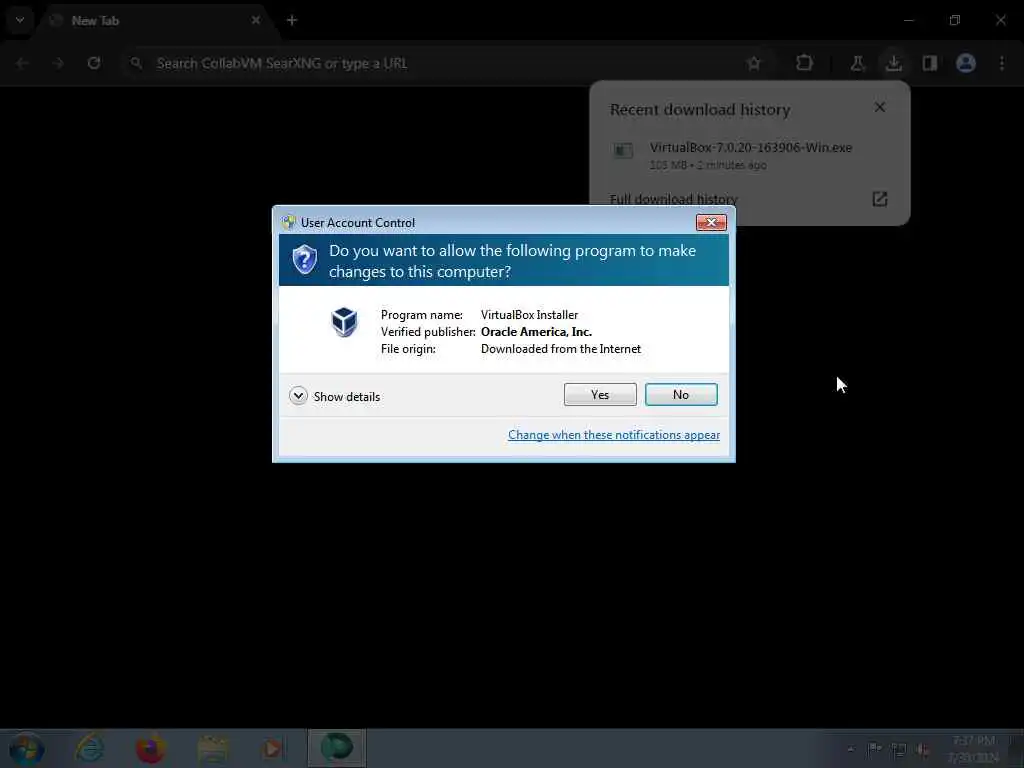This screenshot has width=1024, height=768.
Task: Click the Oracle America, Inc. publisher name
Action: pos(536,332)
